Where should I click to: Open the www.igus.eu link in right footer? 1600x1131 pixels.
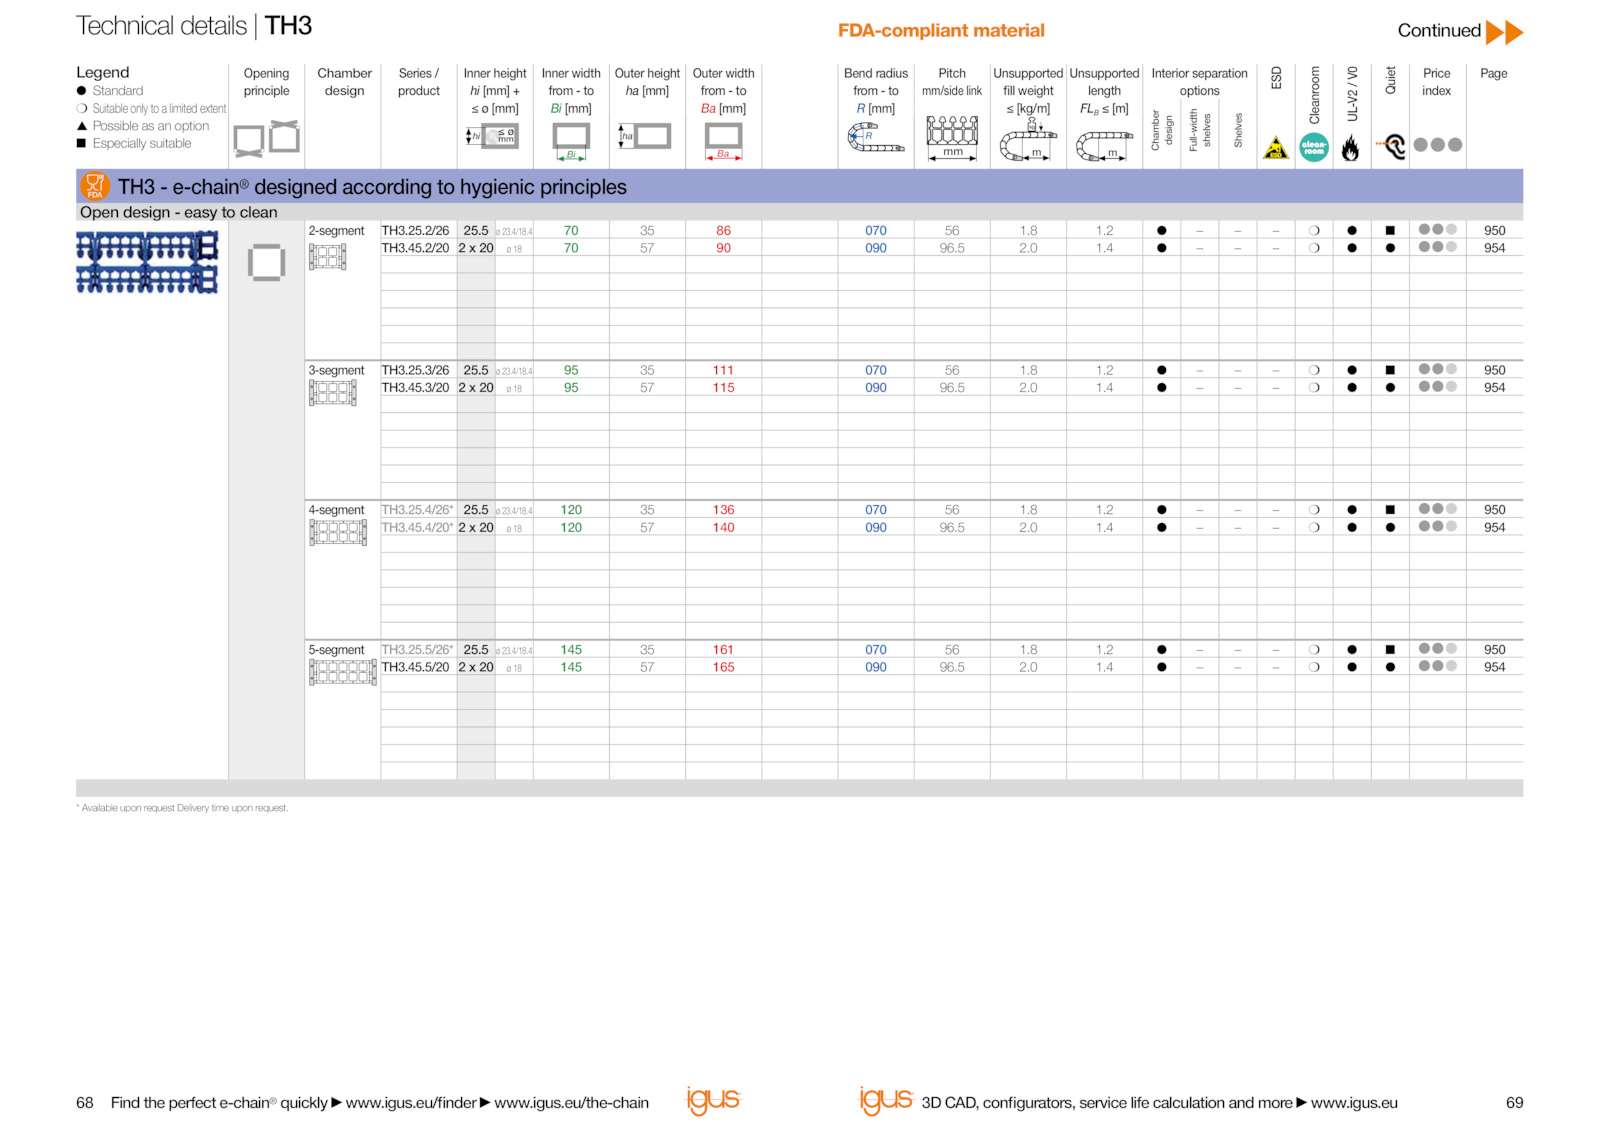click(1354, 1103)
